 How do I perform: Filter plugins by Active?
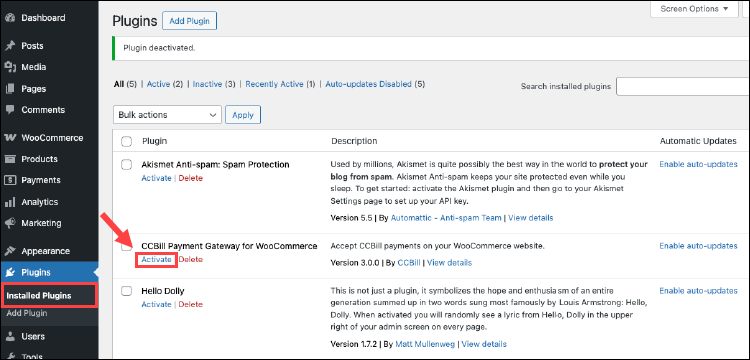[x=158, y=84]
